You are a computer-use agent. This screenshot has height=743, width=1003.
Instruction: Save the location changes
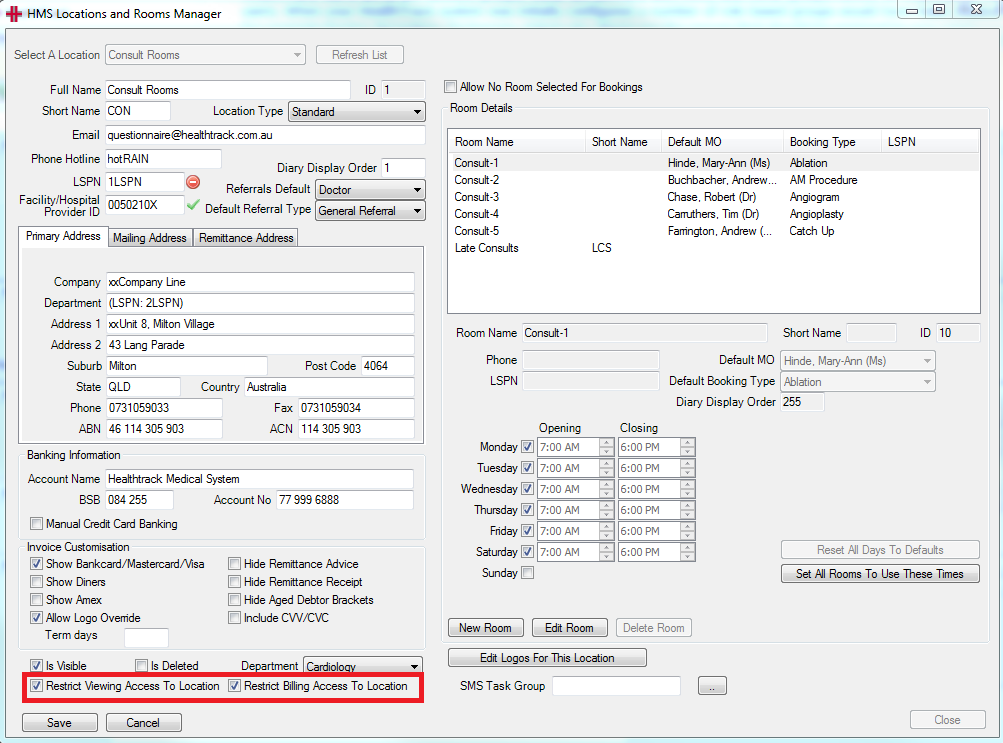click(x=59, y=723)
